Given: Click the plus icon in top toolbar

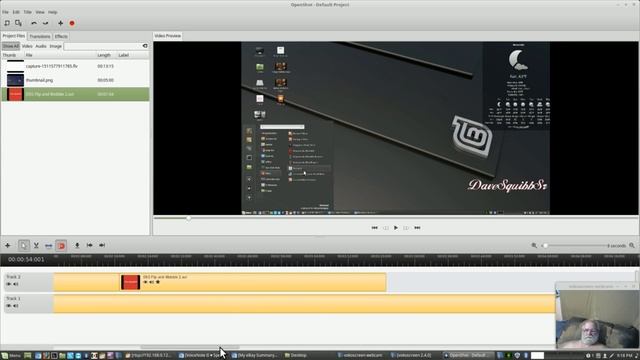Looking at the screenshot, I should (60, 23).
